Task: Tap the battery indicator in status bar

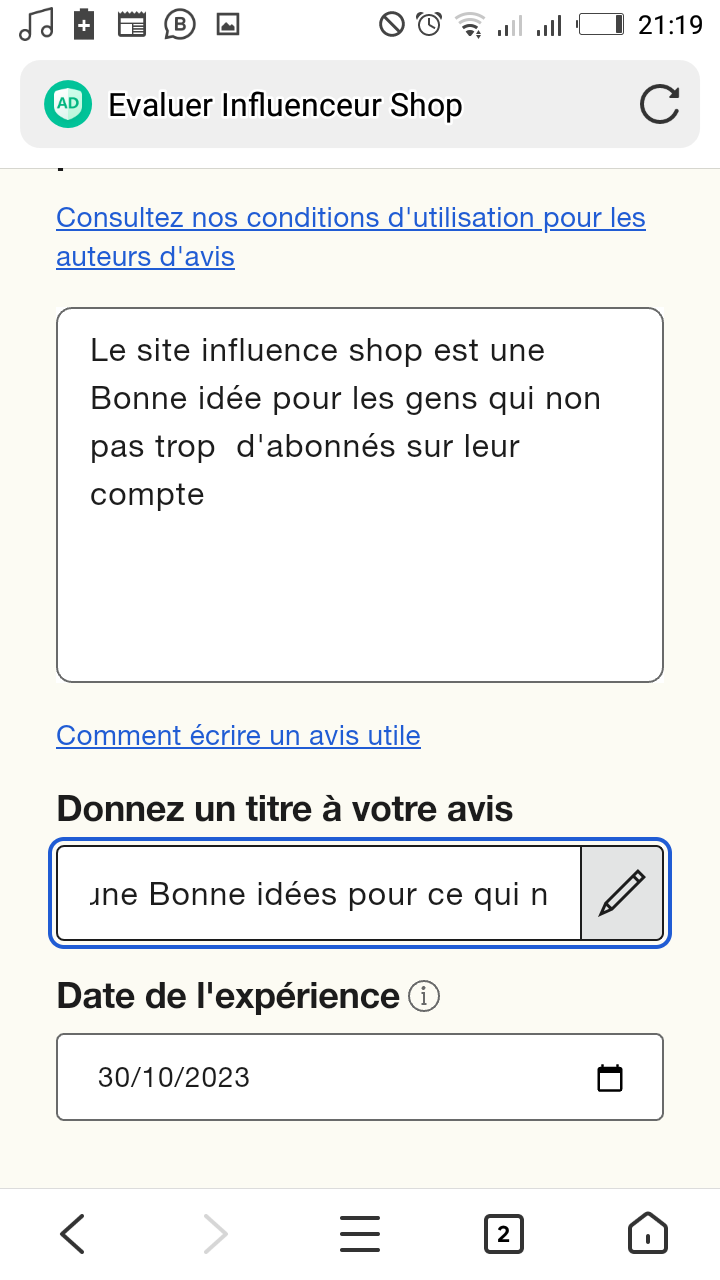Action: 602,24
